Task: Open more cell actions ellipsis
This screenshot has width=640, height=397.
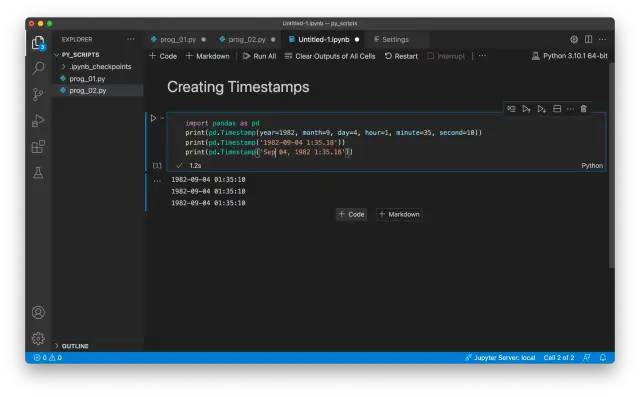Action: pyautogui.click(x=570, y=109)
